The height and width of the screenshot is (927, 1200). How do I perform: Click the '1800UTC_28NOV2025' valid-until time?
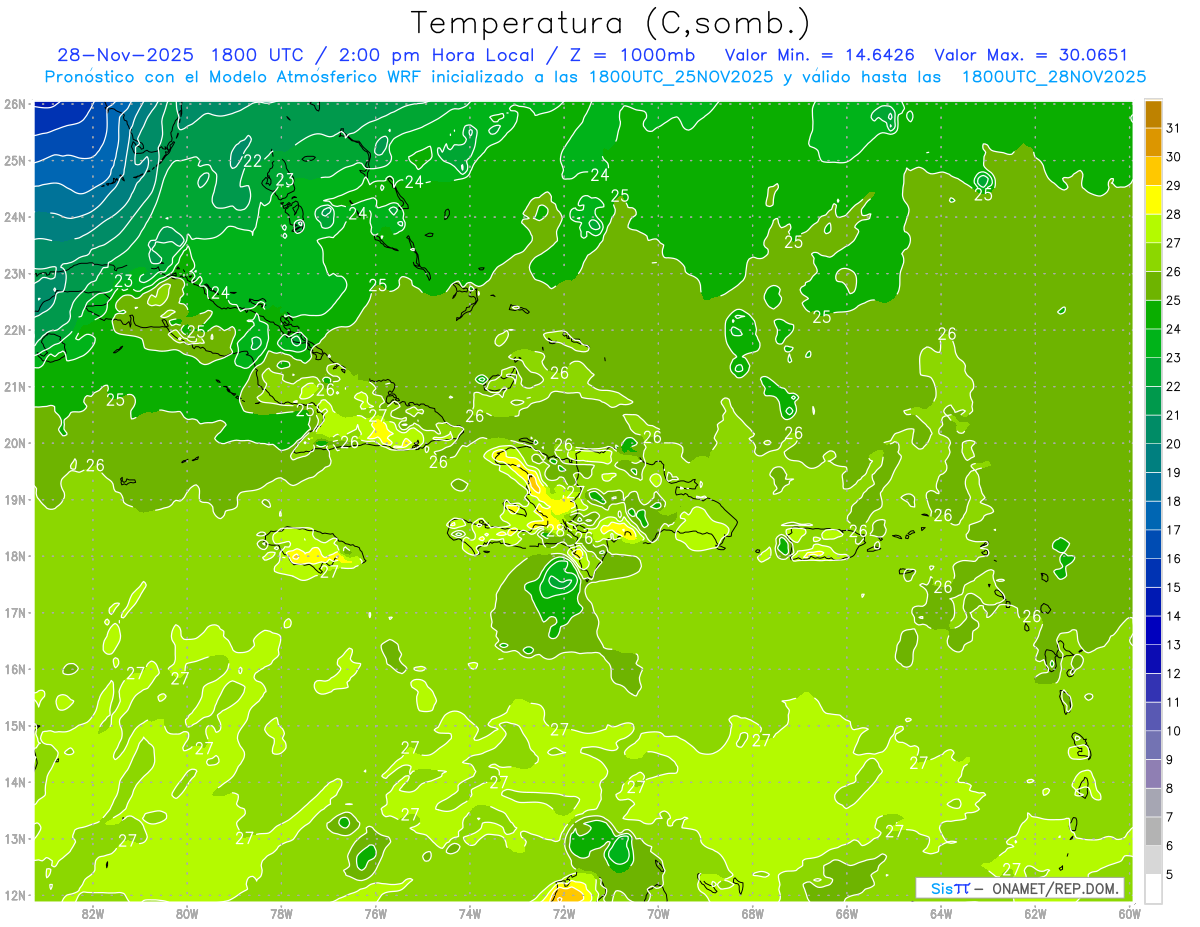[1053, 77]
